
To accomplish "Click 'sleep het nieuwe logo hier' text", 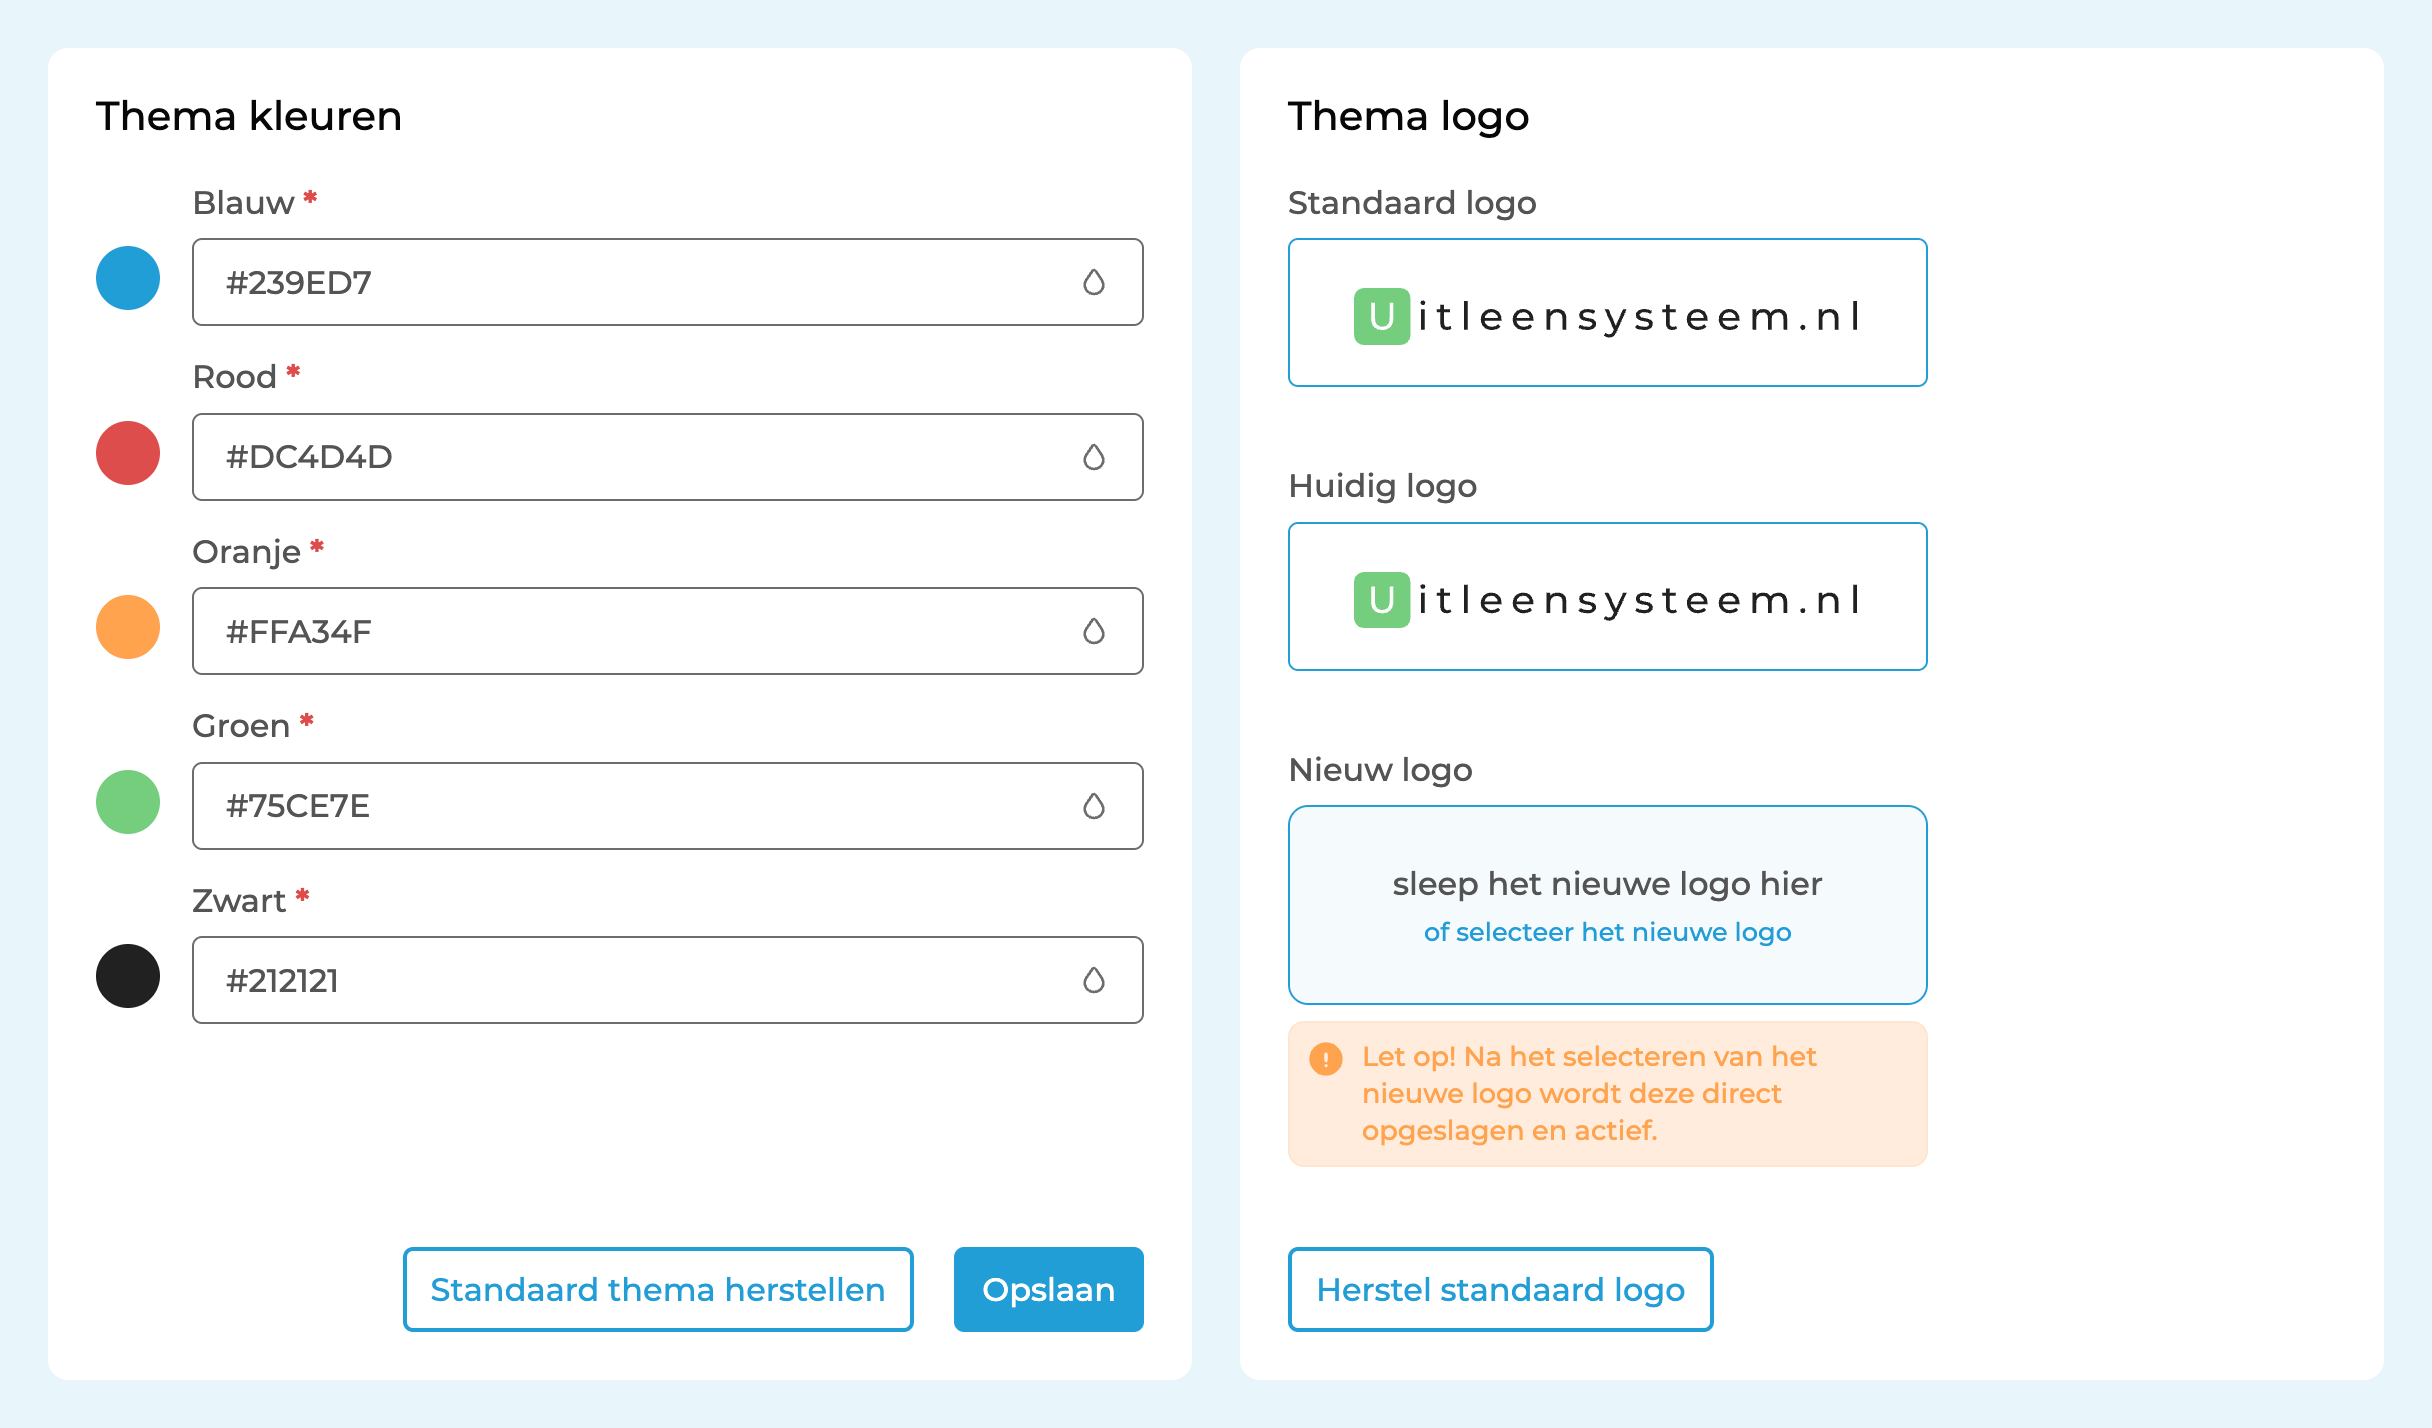I will click(1608, 884).
